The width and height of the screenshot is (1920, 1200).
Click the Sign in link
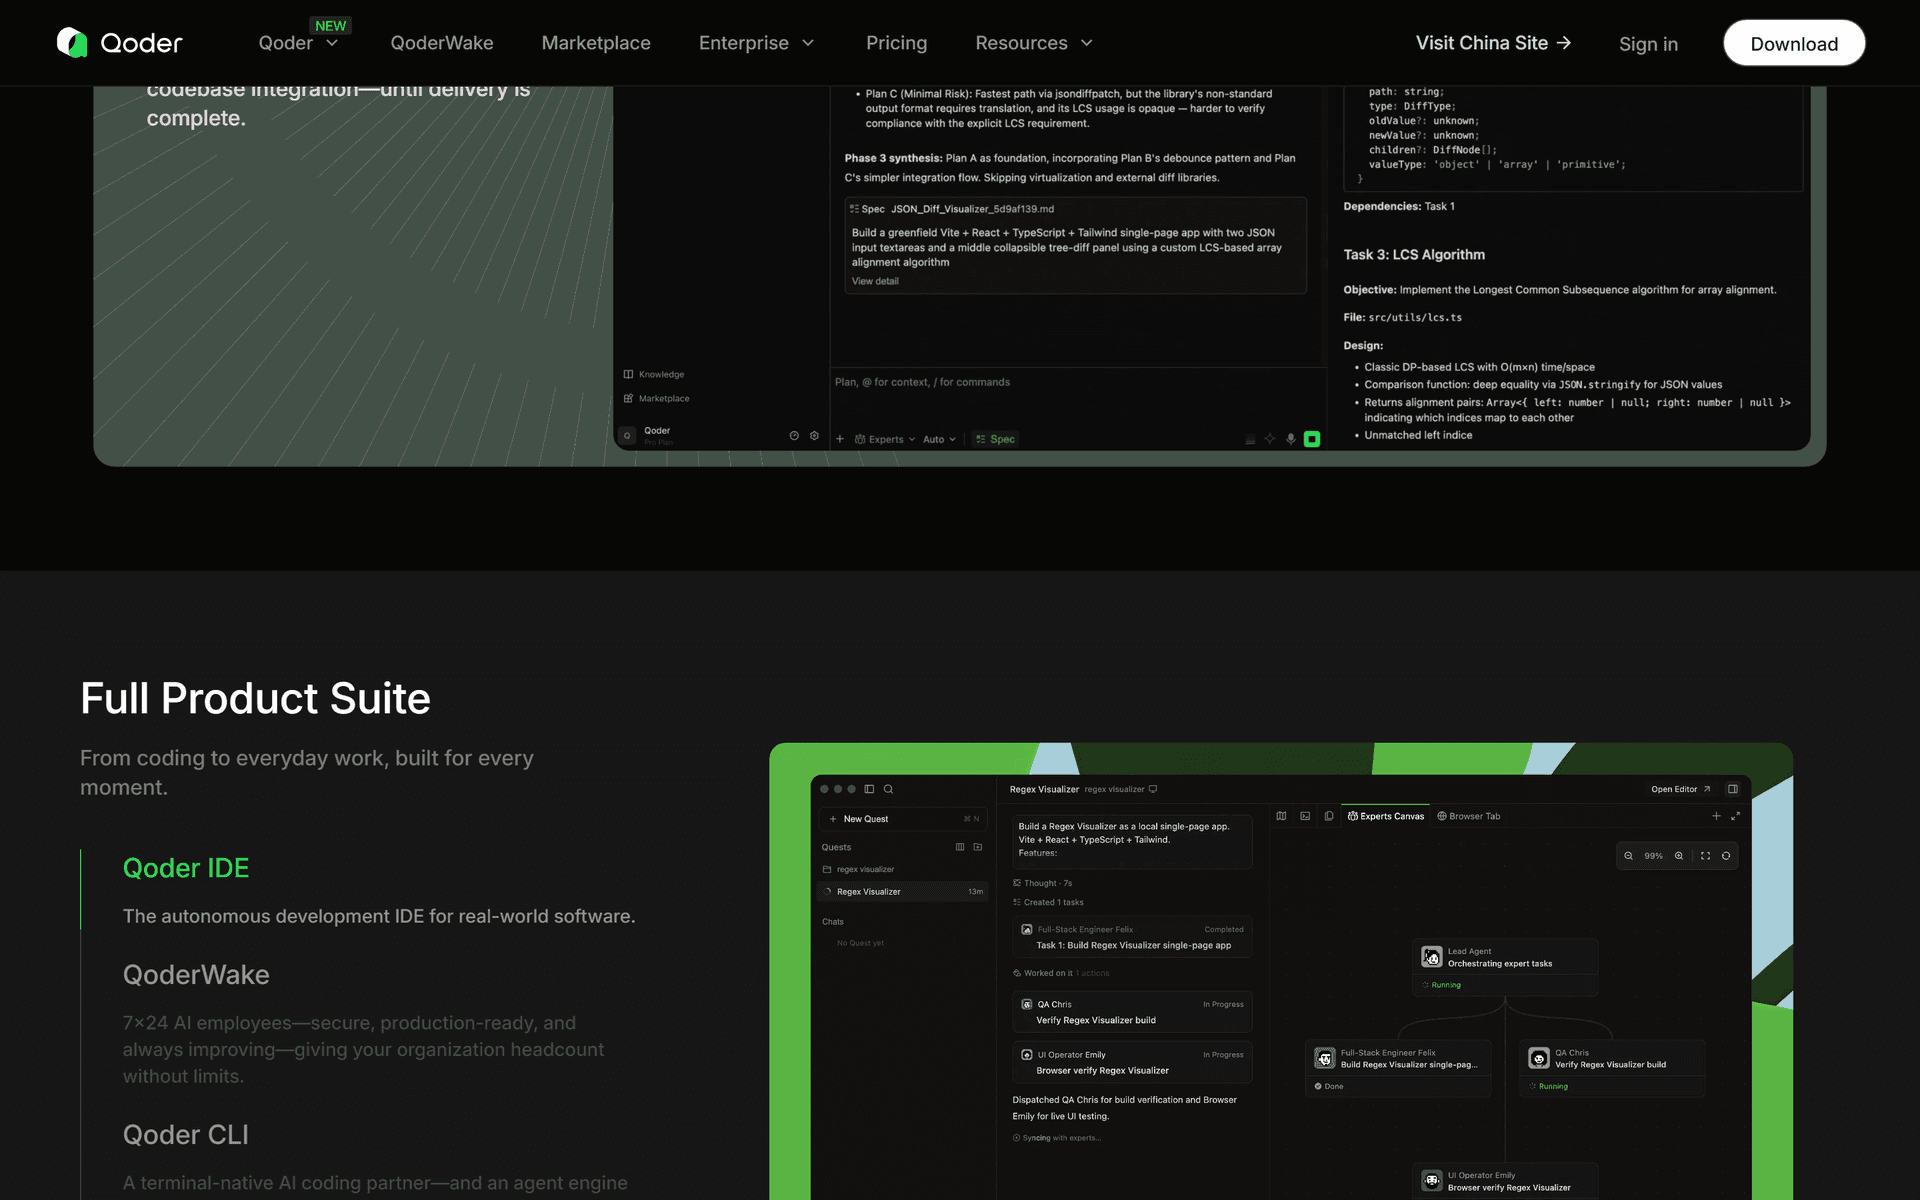tap(1648, 44)
